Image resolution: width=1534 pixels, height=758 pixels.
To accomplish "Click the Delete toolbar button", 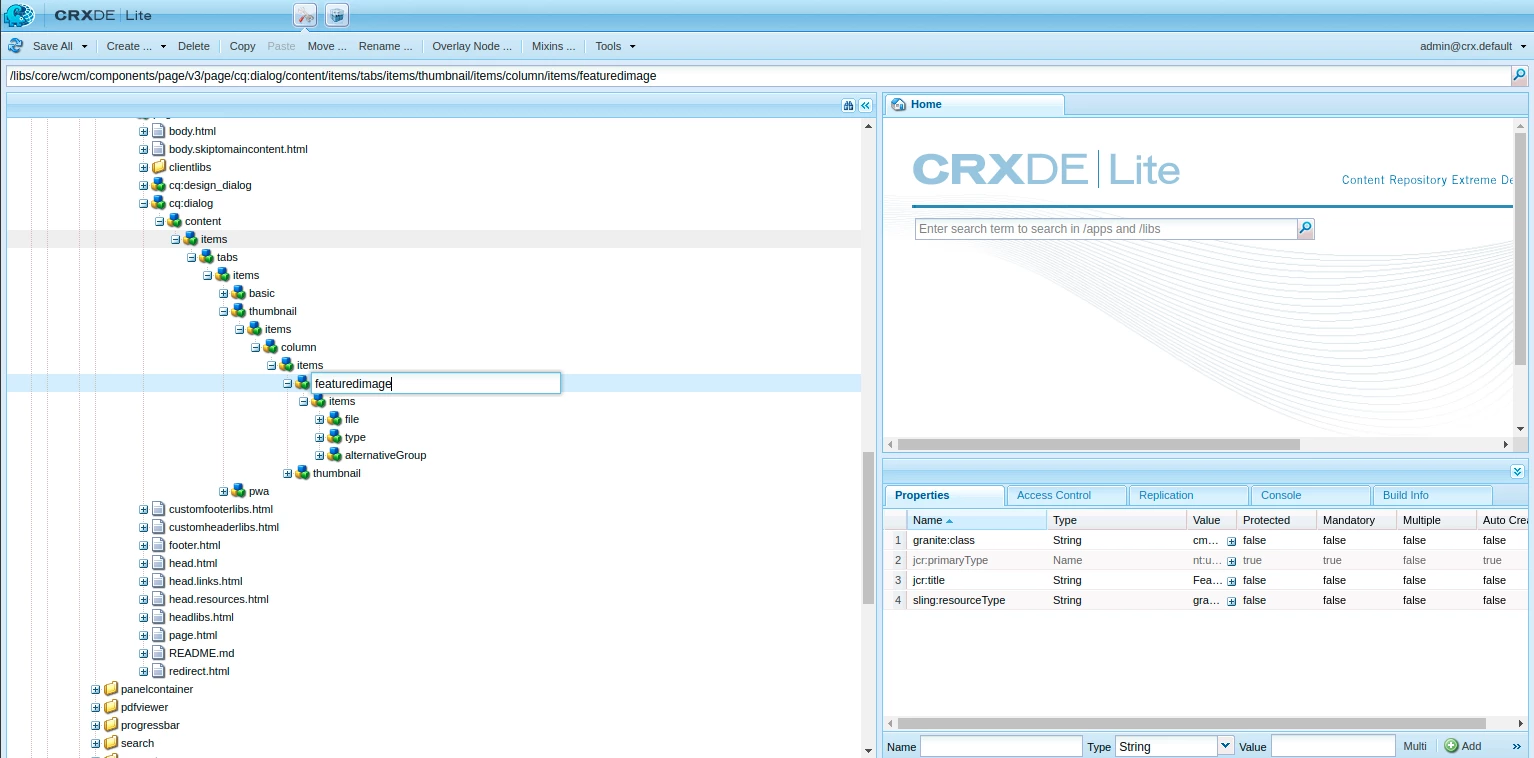I will [194, 46].
